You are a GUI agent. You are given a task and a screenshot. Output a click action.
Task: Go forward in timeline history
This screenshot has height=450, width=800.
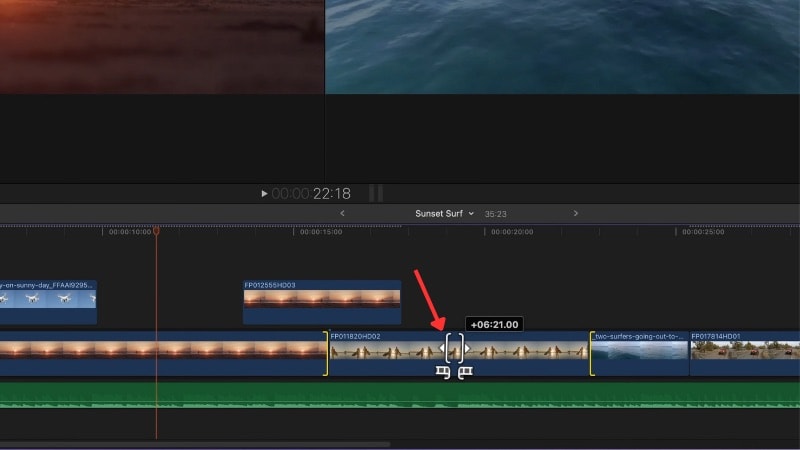(576, 213)
